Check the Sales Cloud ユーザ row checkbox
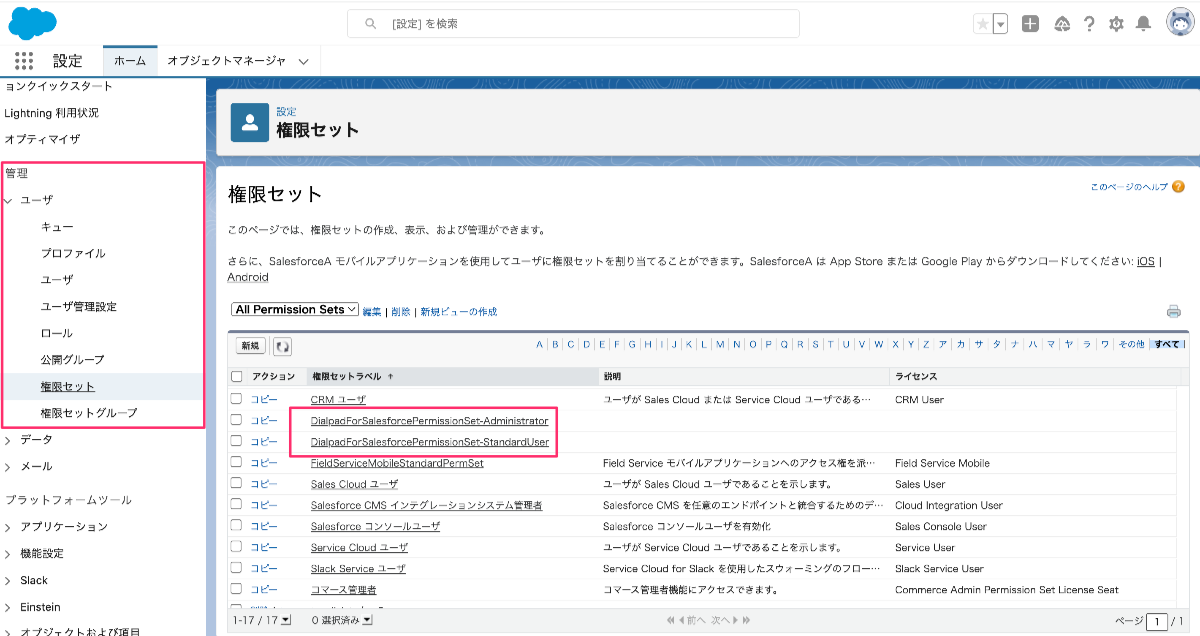1200x636 pixels. coord(237,483)
